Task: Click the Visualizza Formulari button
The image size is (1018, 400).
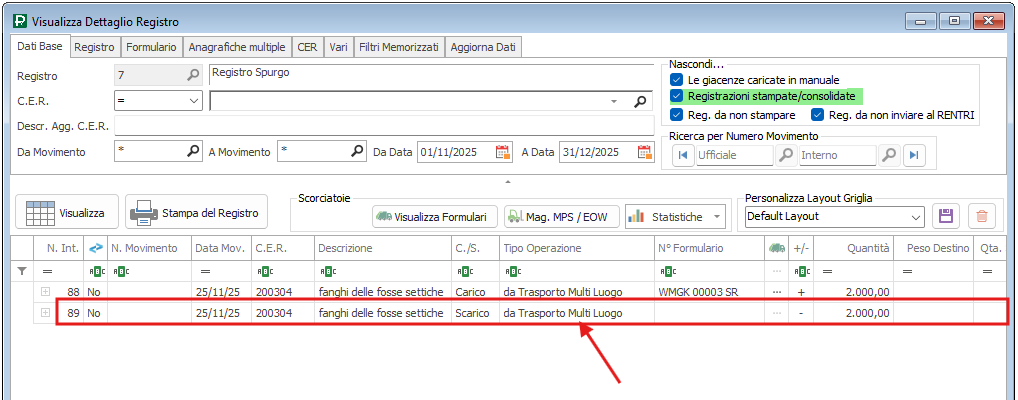Action: (x=434, y=216)
